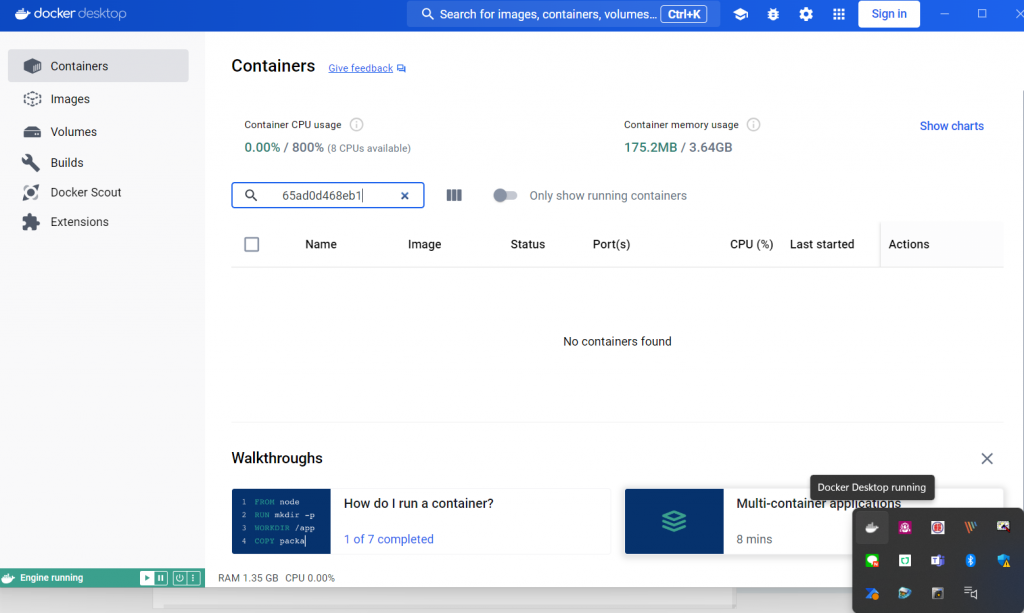Sort by Last started column

(x=822, y=244)
